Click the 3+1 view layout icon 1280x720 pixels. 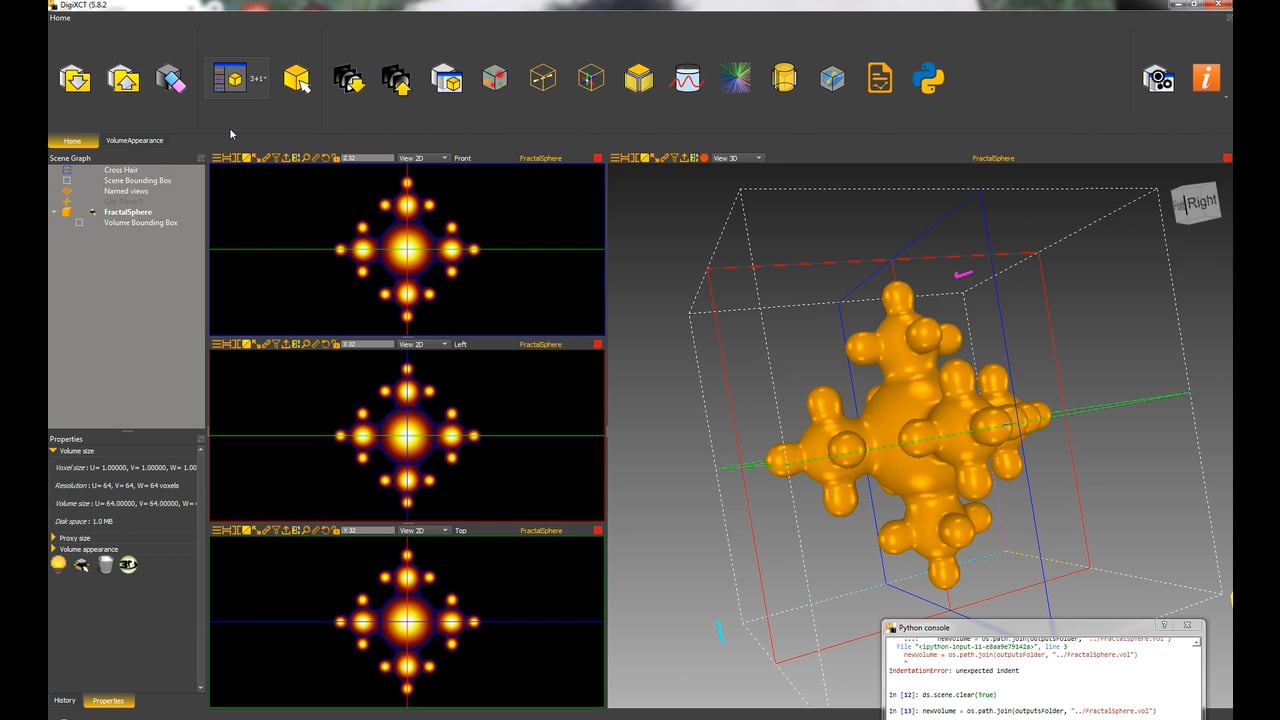coord(237,78)
